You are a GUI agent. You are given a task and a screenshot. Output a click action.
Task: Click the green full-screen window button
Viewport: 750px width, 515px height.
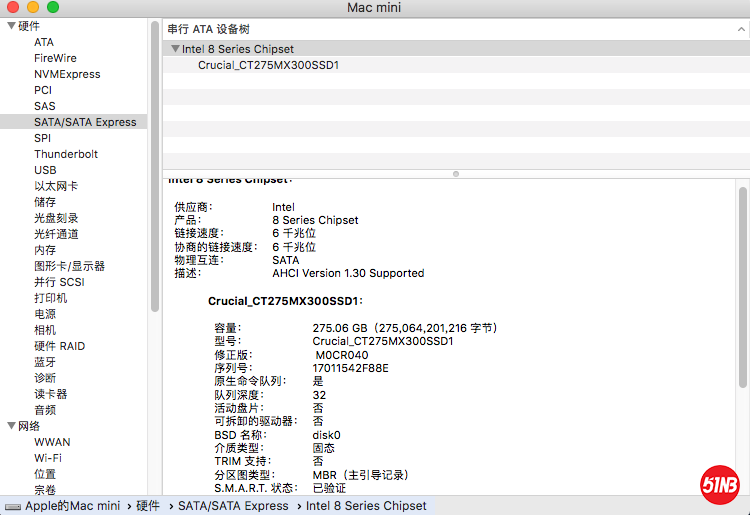(52, 8)
